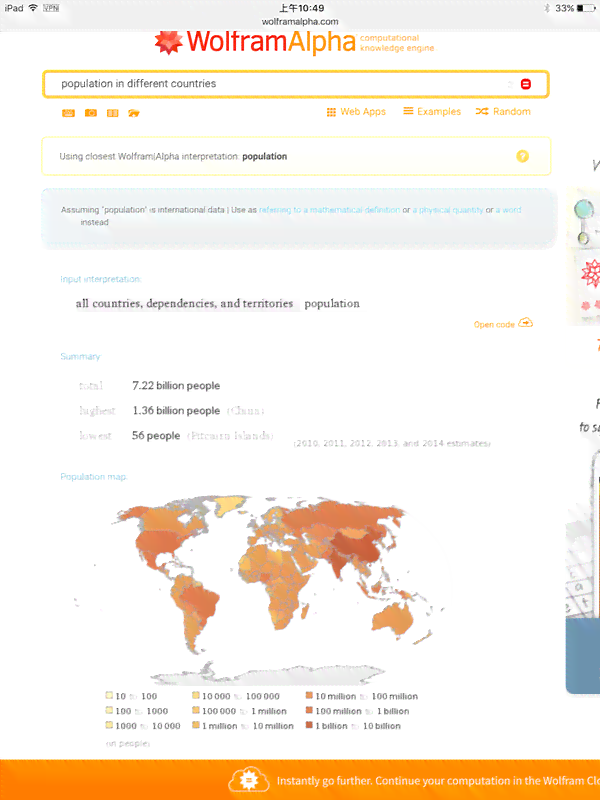
Task: Follow the 'a physical quantity' link
Action: click(x=448, y=210)
